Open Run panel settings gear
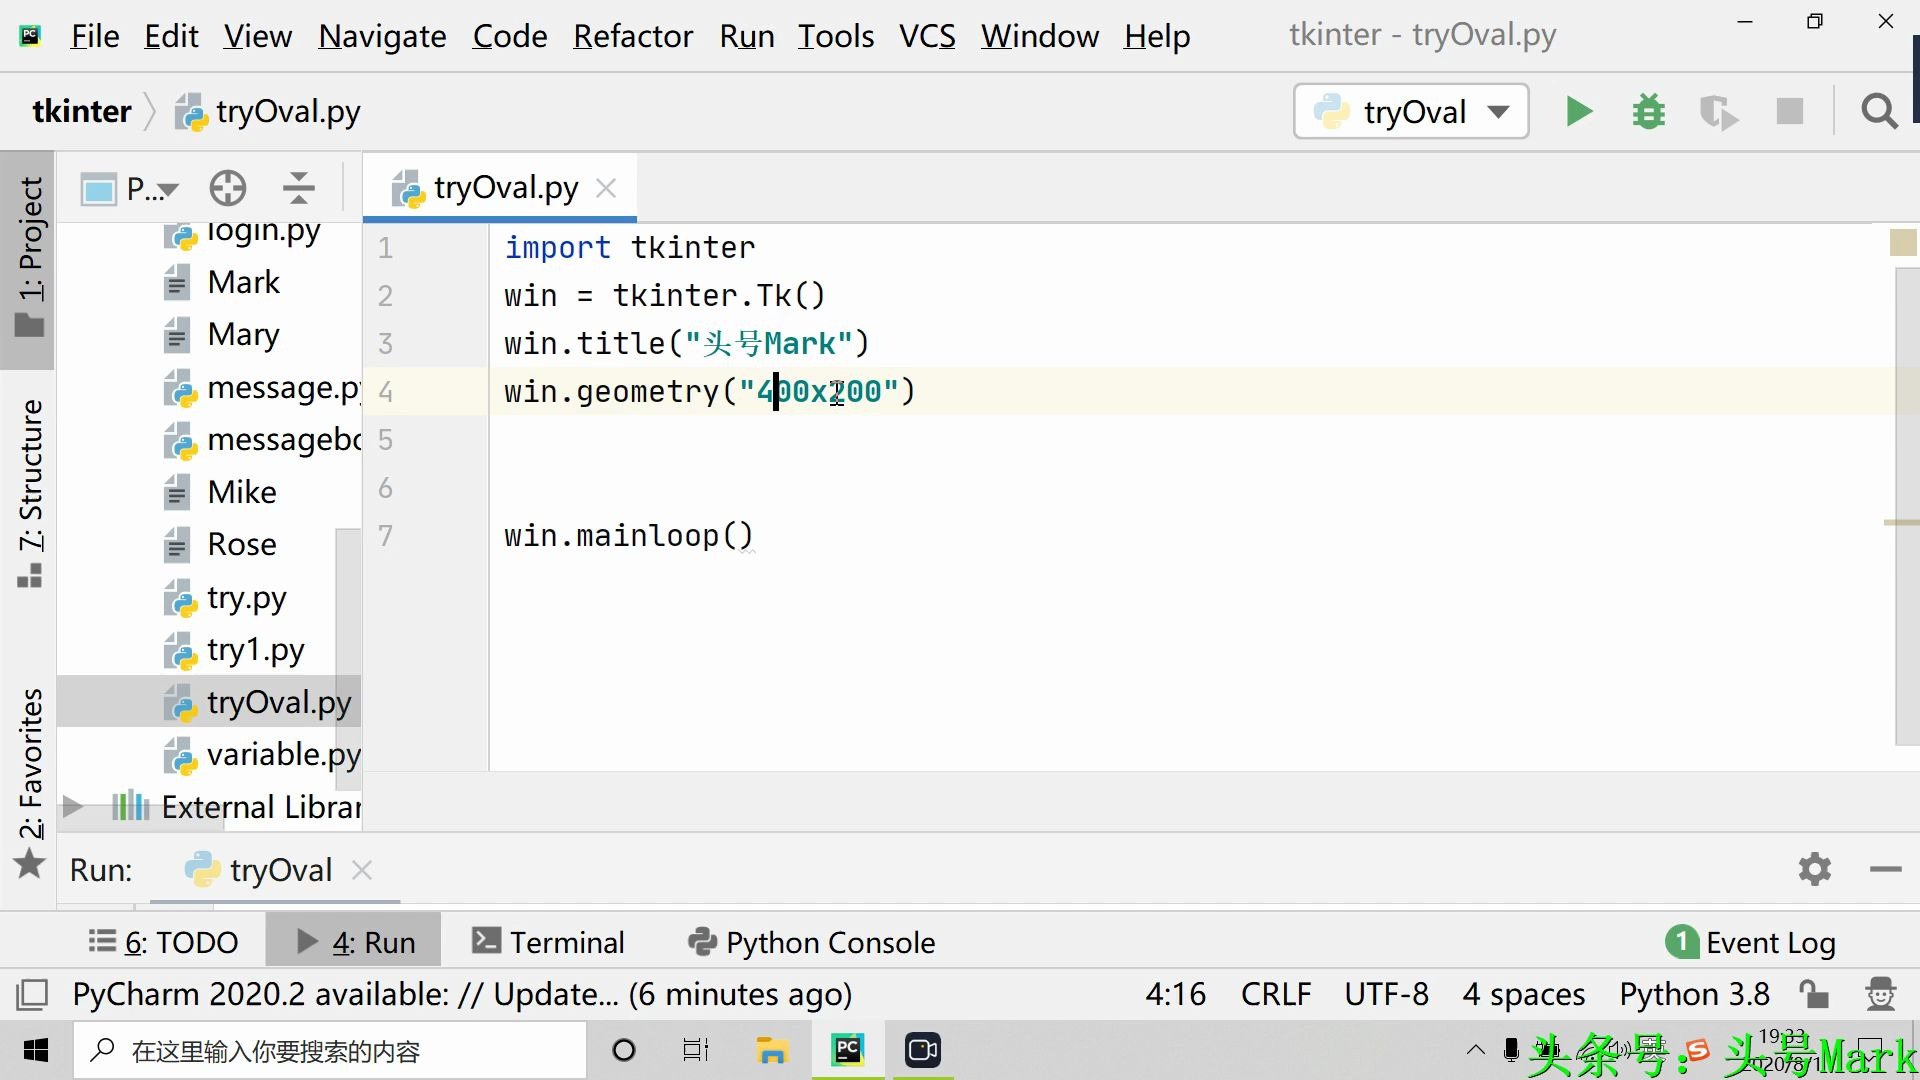The width and height of the screenshot is (1920, 1080). coord(1814,869)
